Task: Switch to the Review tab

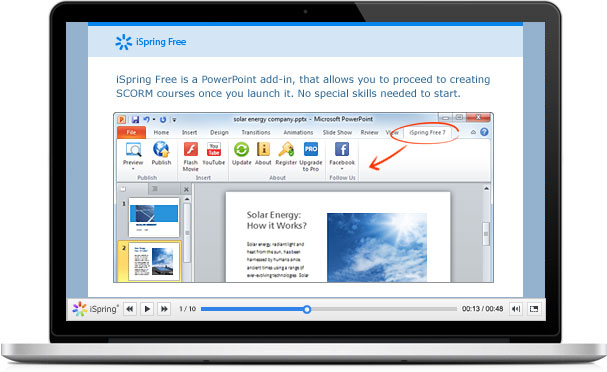Action: pos(369,132)
